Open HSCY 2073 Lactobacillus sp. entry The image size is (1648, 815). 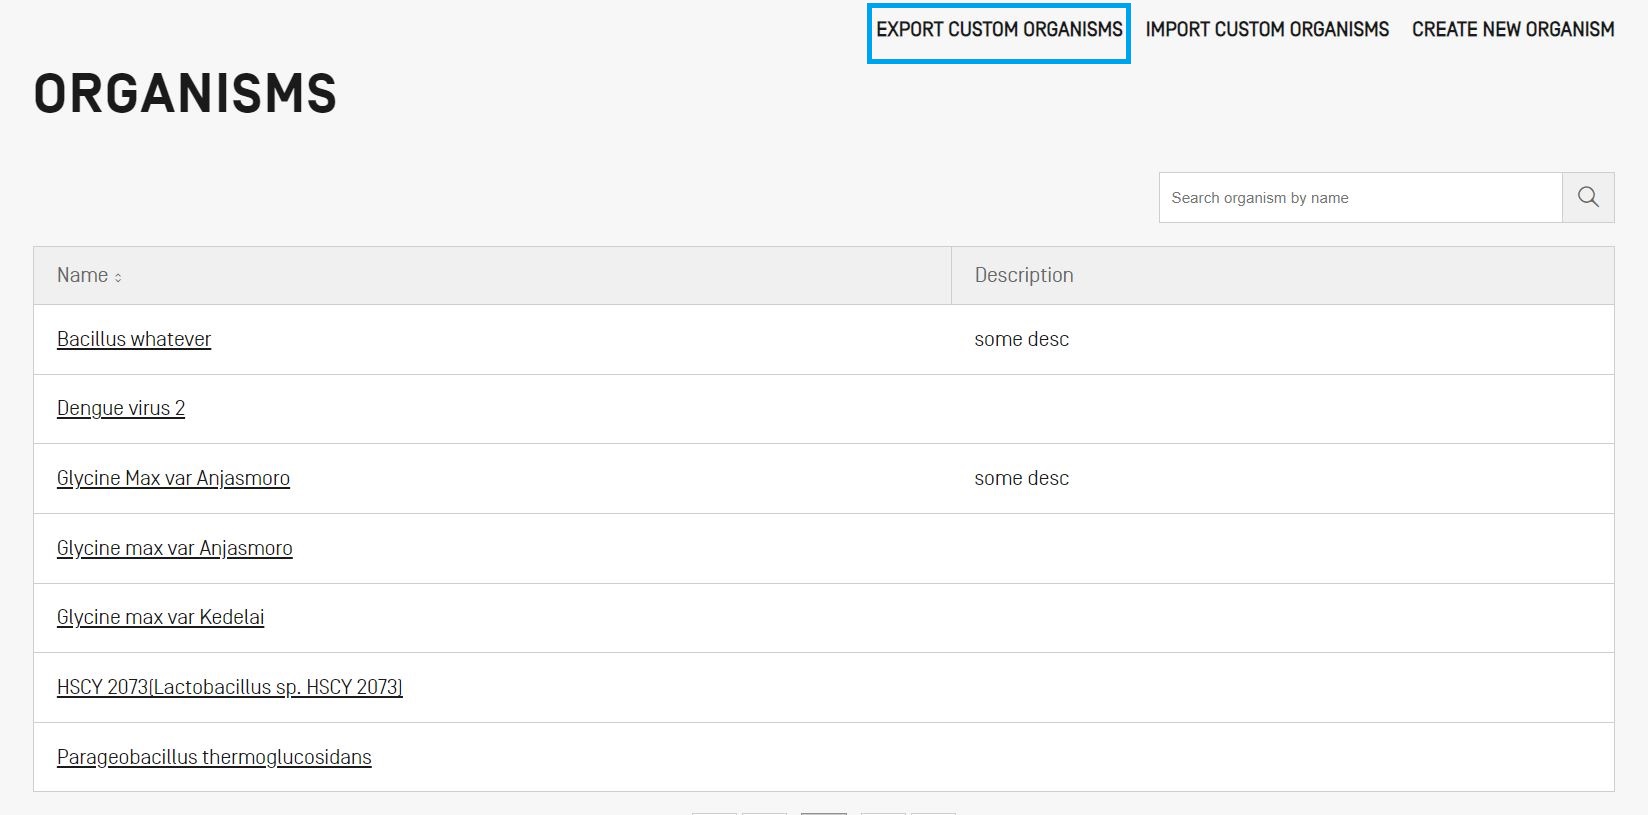tap(229, 687)
